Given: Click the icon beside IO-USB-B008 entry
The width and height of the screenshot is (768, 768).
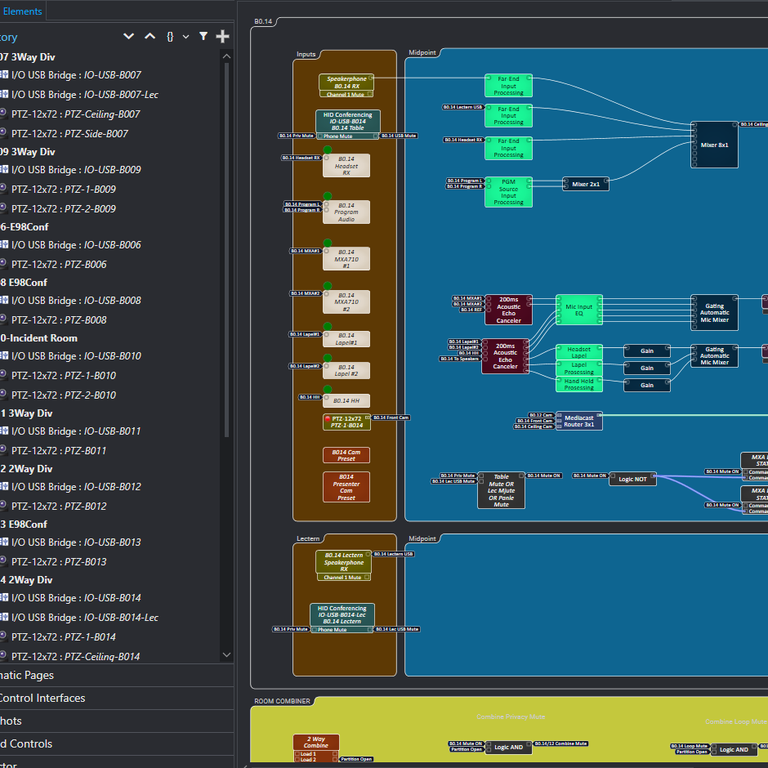Looking at the screenshot, I should (x=4, y=300).
